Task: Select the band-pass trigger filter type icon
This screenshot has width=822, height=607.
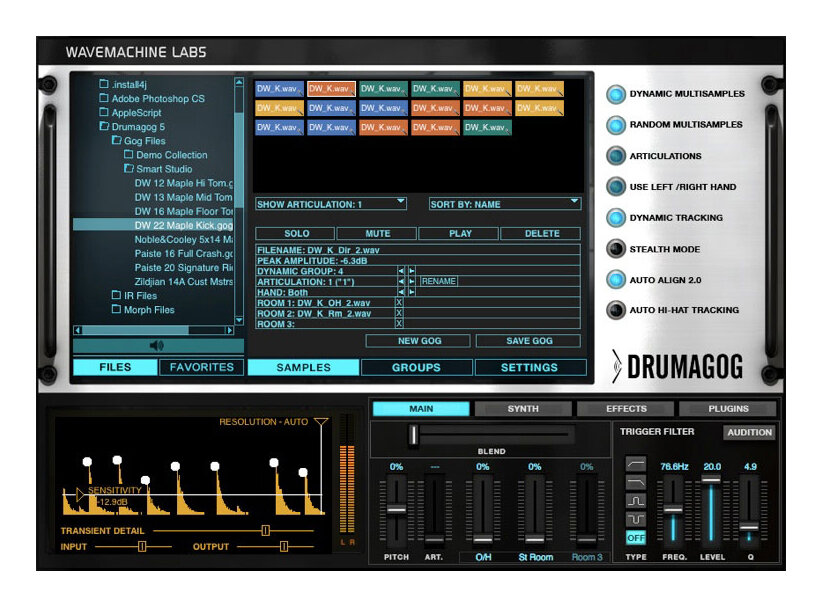Action: (x=636, y=501)
